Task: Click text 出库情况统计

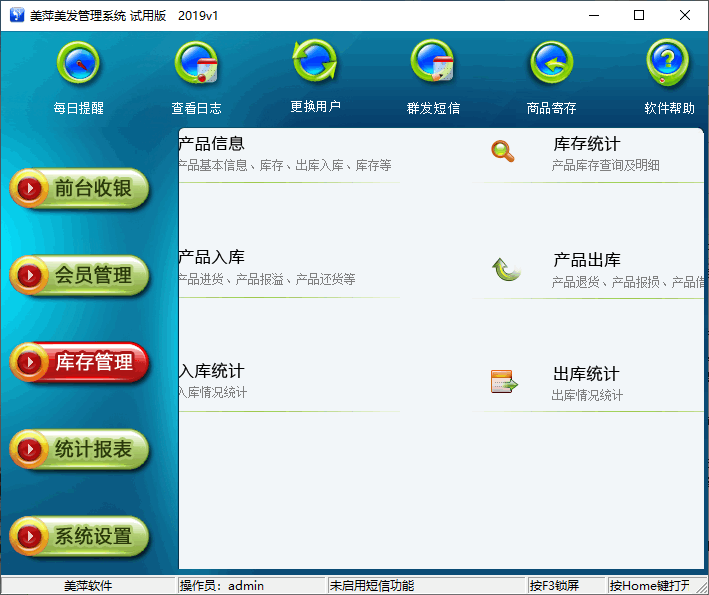Action: [587, 396]
